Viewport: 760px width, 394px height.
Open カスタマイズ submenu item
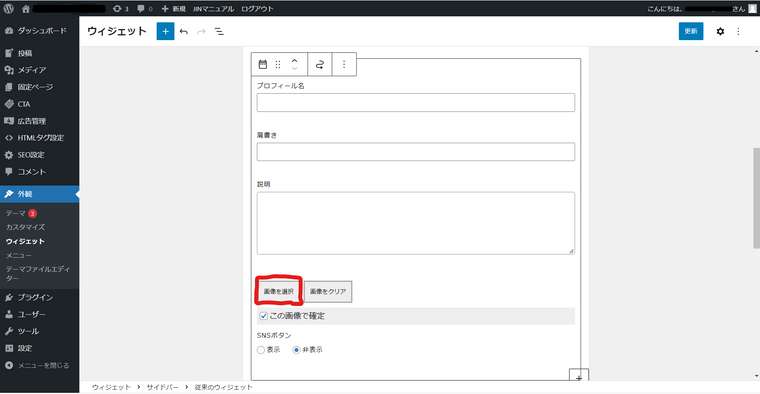click(25, 227)
